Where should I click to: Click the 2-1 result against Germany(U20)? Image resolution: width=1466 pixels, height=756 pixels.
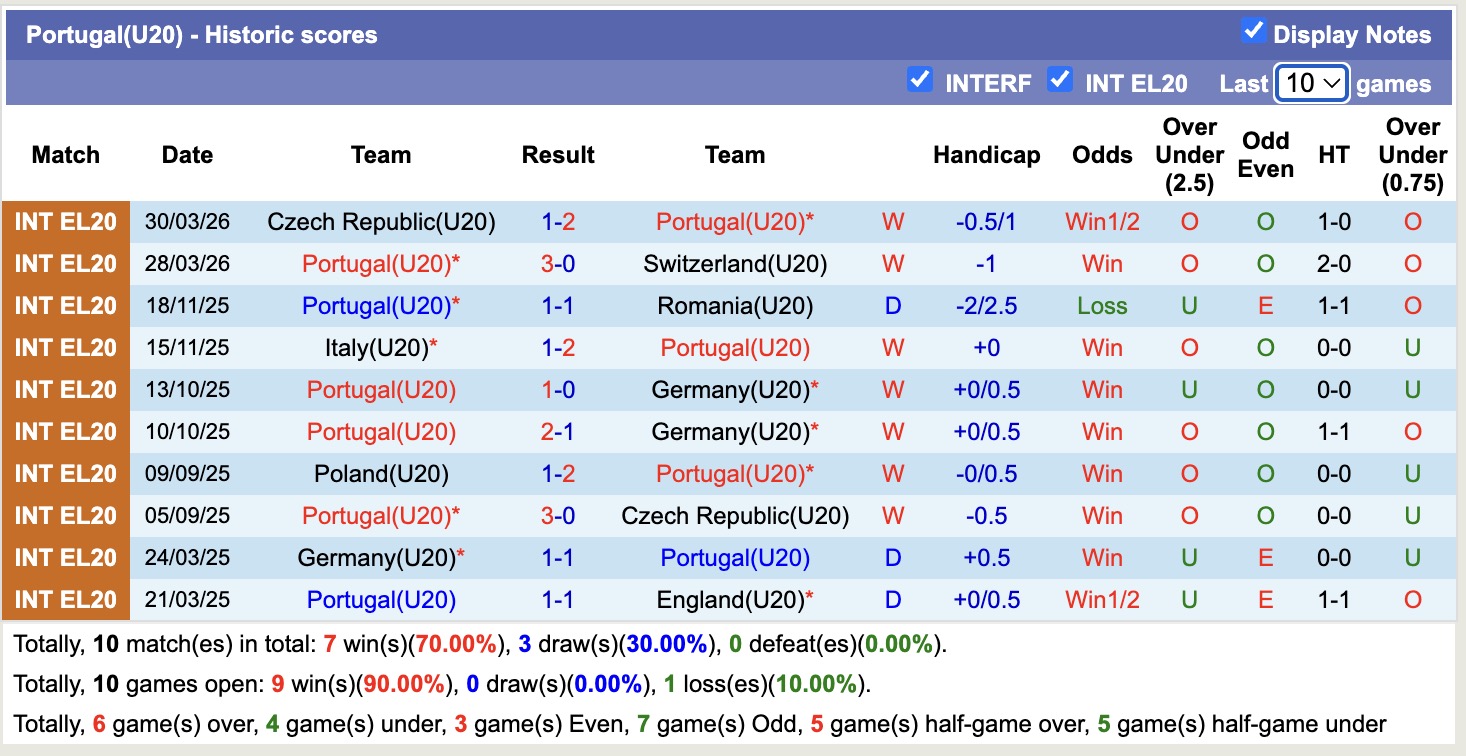(x=558, y=432)
